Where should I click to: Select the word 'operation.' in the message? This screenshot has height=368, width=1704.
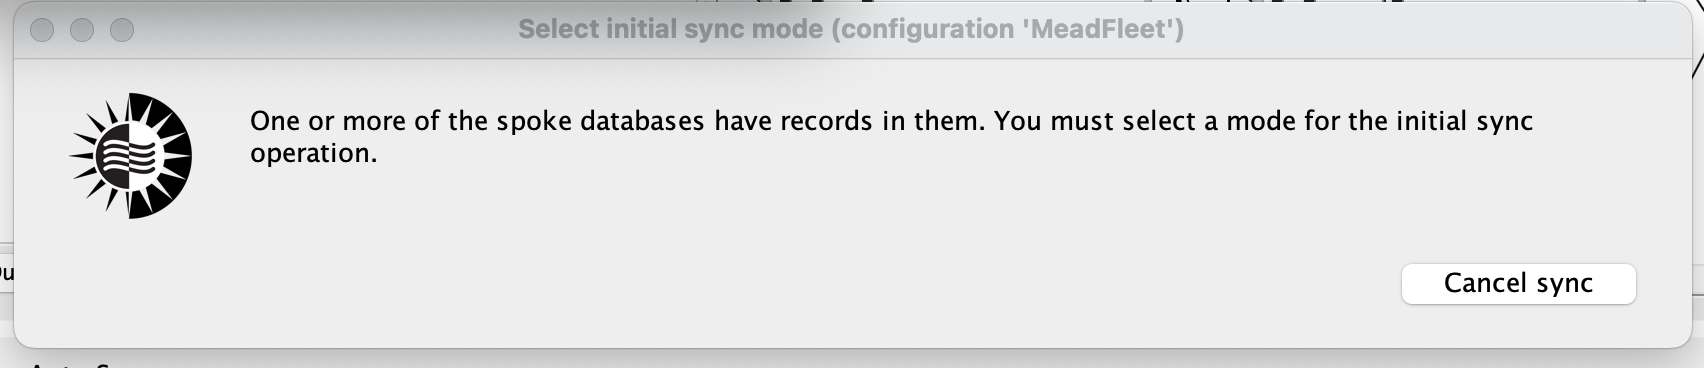coord(313,154)
